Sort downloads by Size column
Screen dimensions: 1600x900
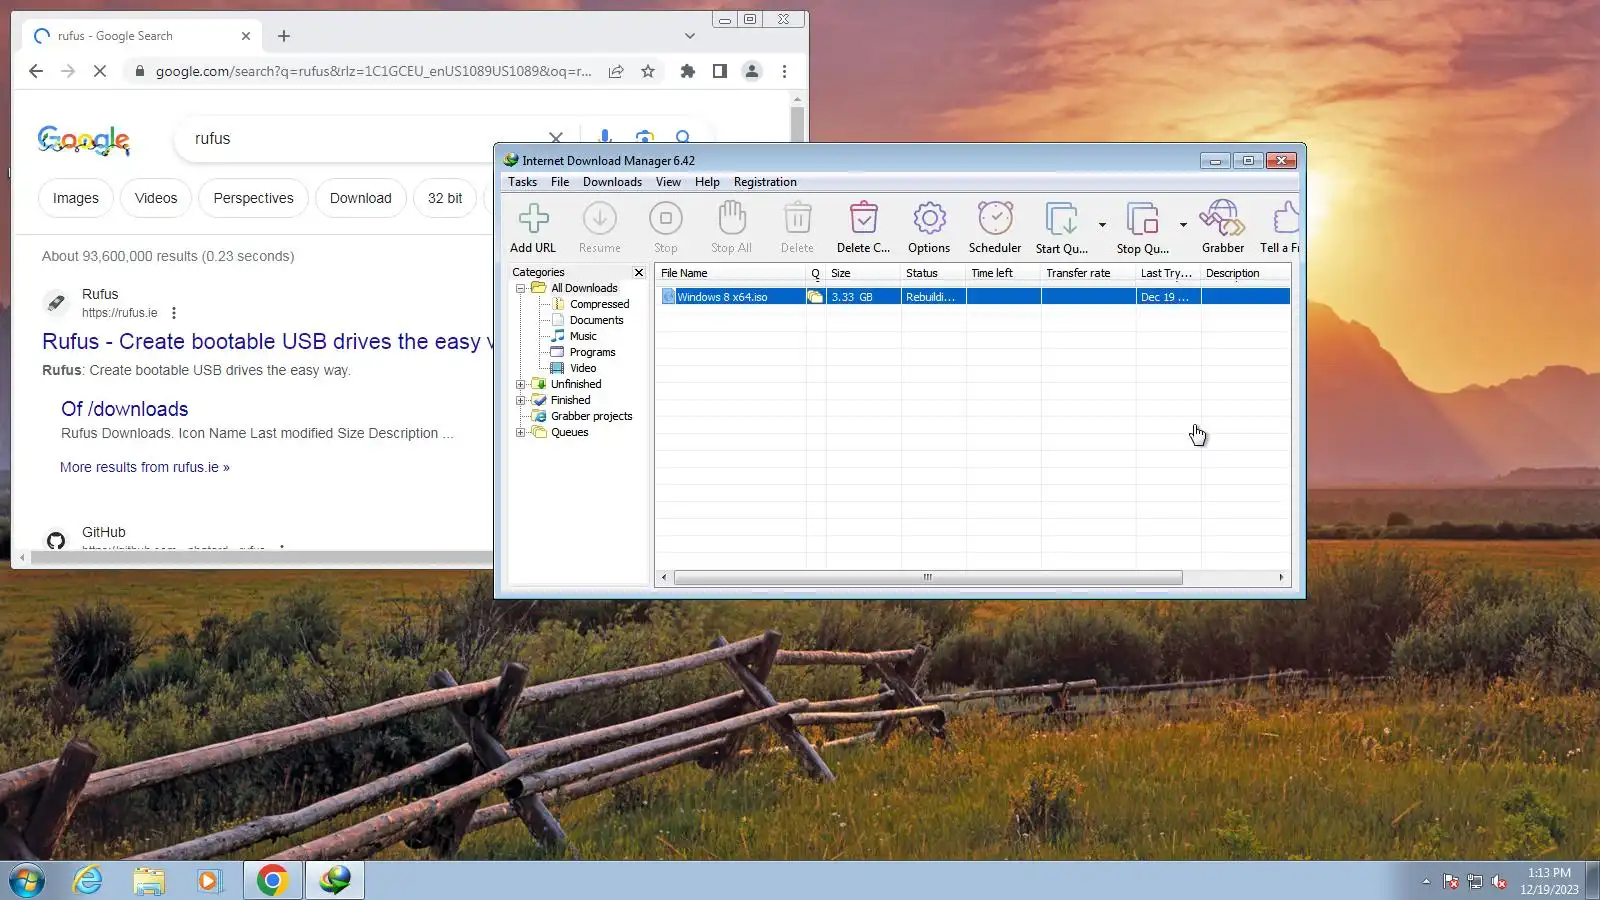(863, 273)
